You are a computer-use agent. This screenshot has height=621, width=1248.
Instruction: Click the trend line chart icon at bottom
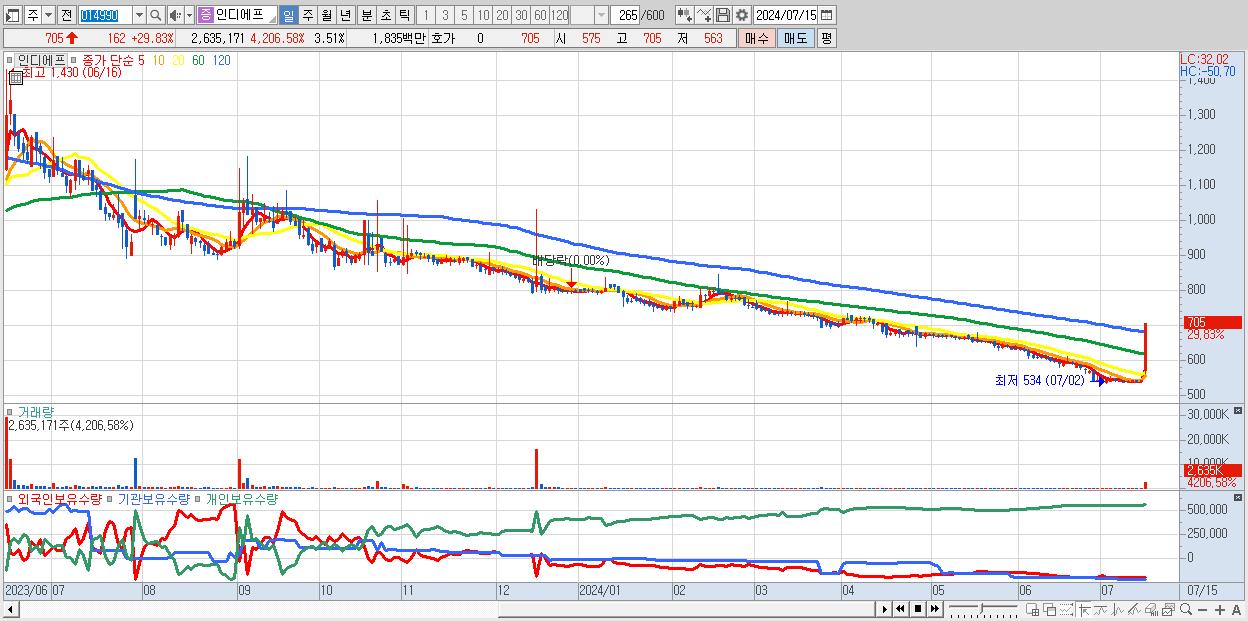(x=1100, y=609)
